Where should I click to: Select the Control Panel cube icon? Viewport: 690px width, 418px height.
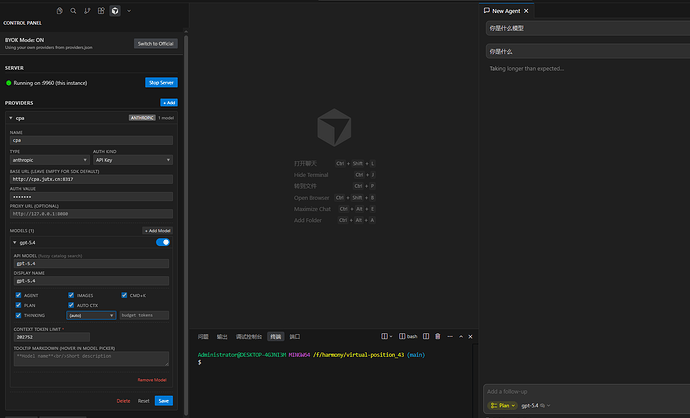pos(115,11)
